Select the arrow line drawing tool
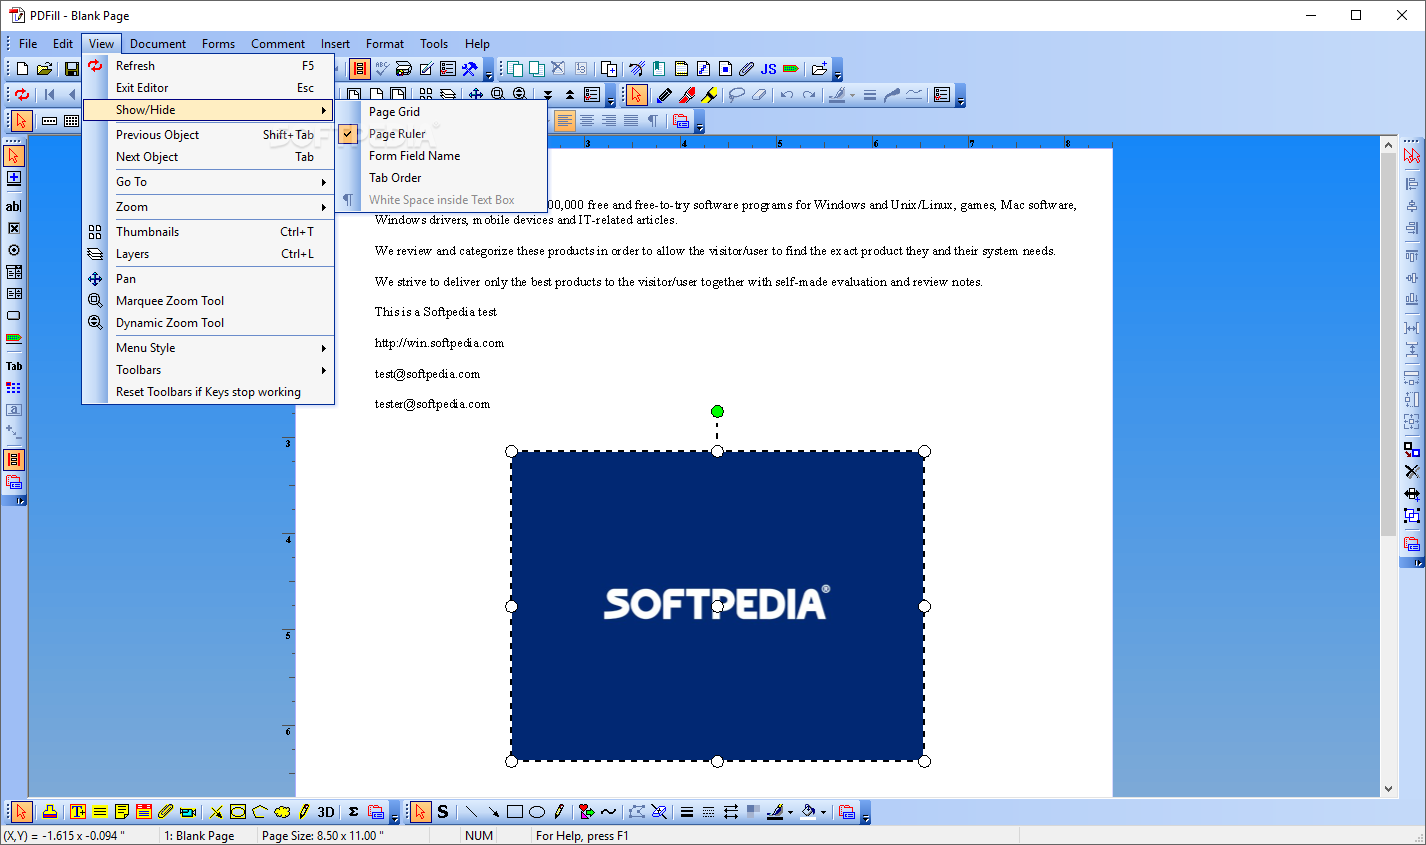 click(x=493, y=812)
